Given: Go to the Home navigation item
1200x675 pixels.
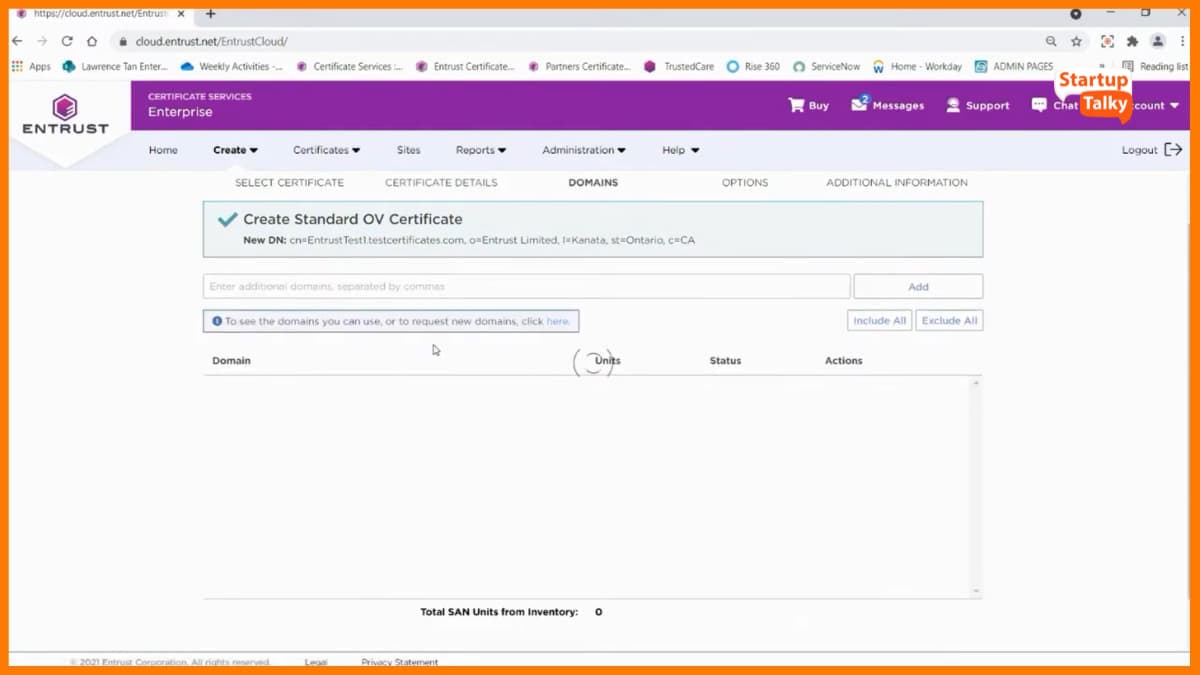Looking at the screenshot, I should (x=162, y=149).
